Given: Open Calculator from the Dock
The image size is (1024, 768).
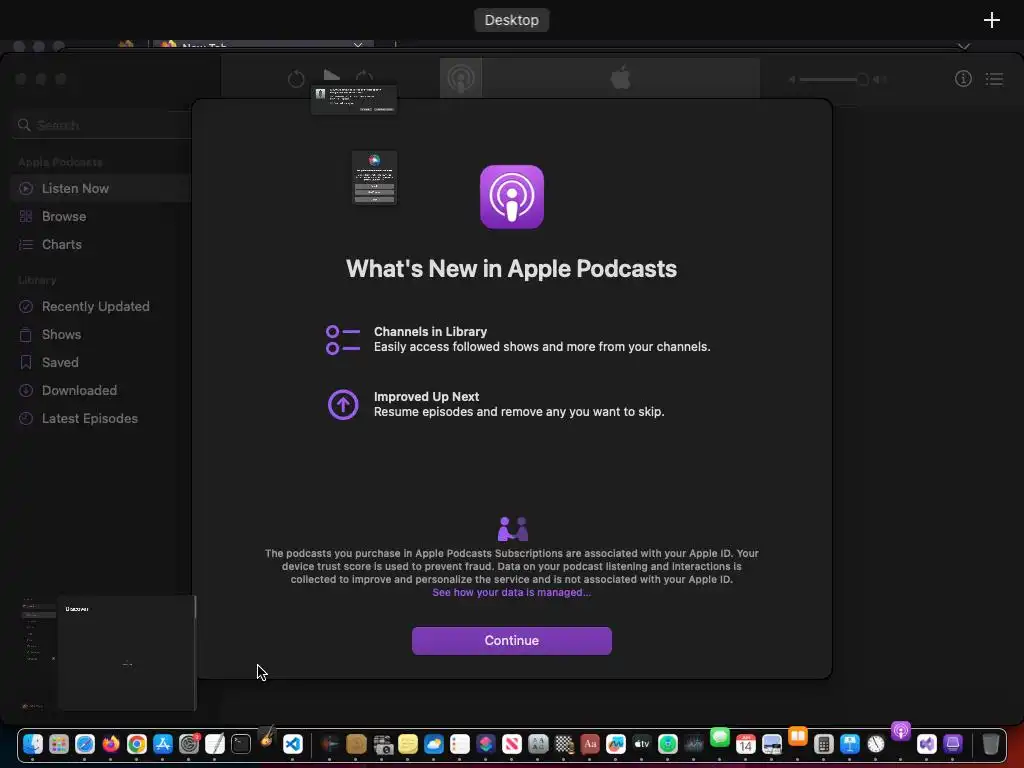Looking at the screenshot, I should pyautogui.click(x=824, y=744).
